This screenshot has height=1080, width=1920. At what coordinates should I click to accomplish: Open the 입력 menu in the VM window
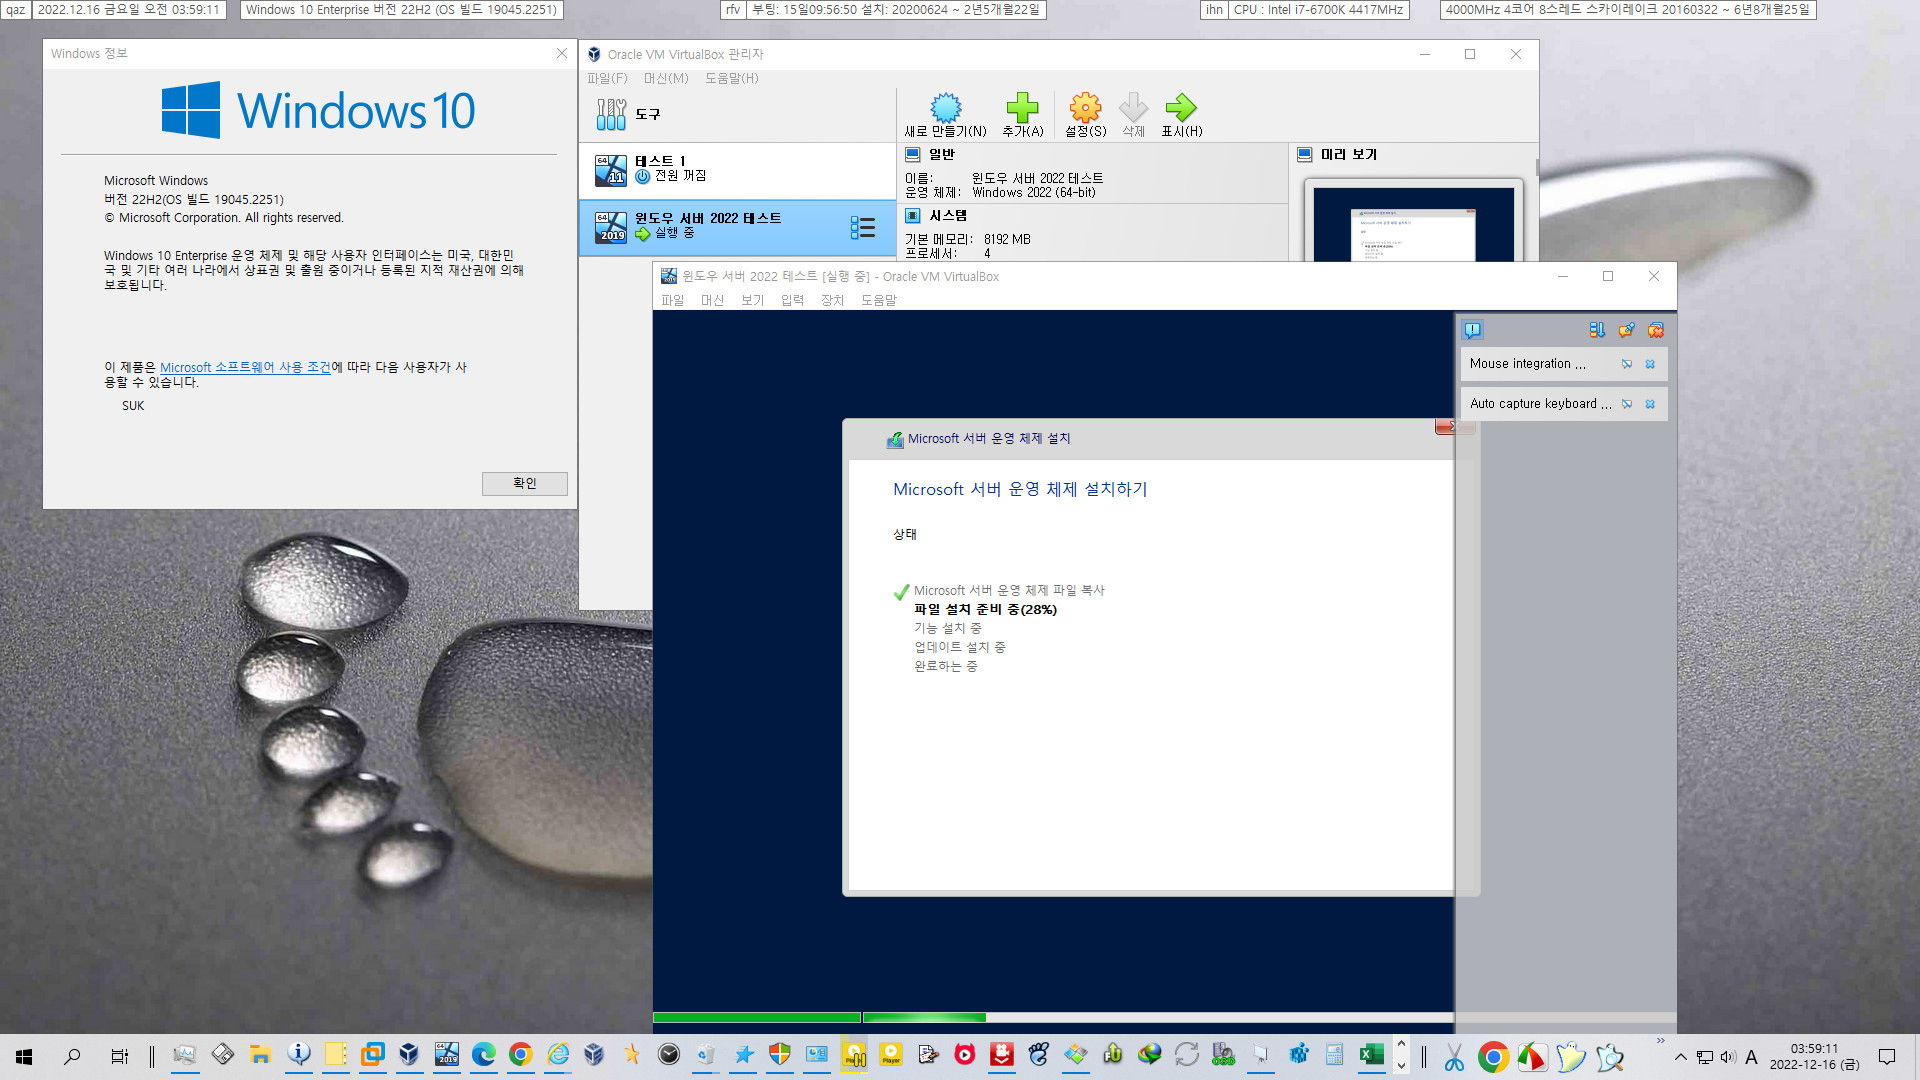792,300
